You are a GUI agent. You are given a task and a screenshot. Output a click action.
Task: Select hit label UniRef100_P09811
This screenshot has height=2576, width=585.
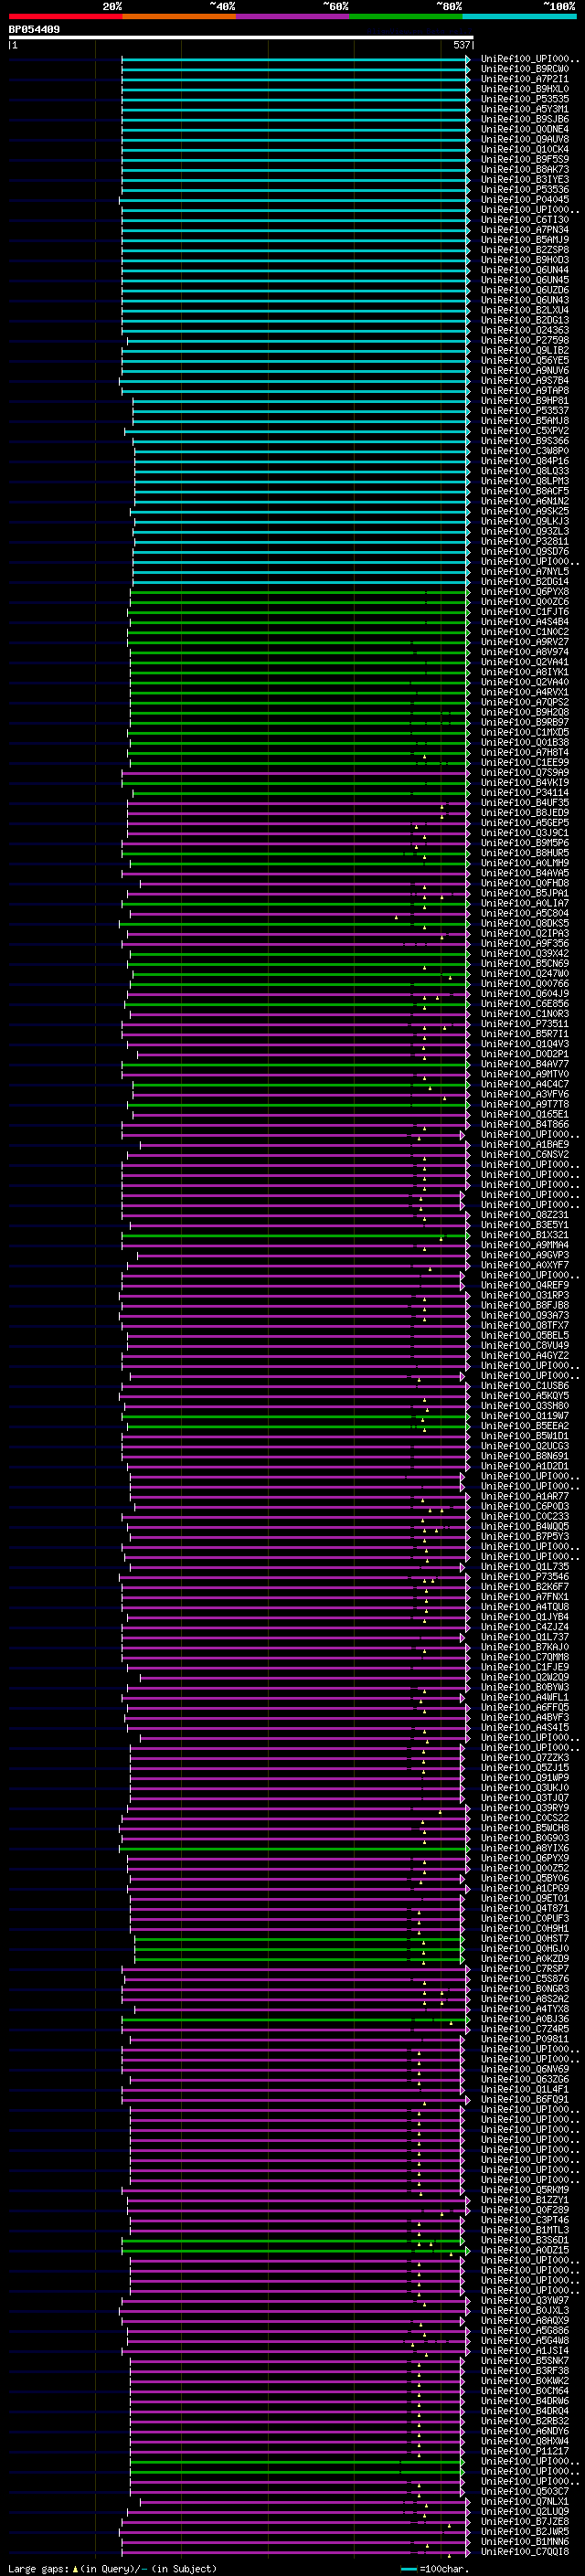(524, 2039)
